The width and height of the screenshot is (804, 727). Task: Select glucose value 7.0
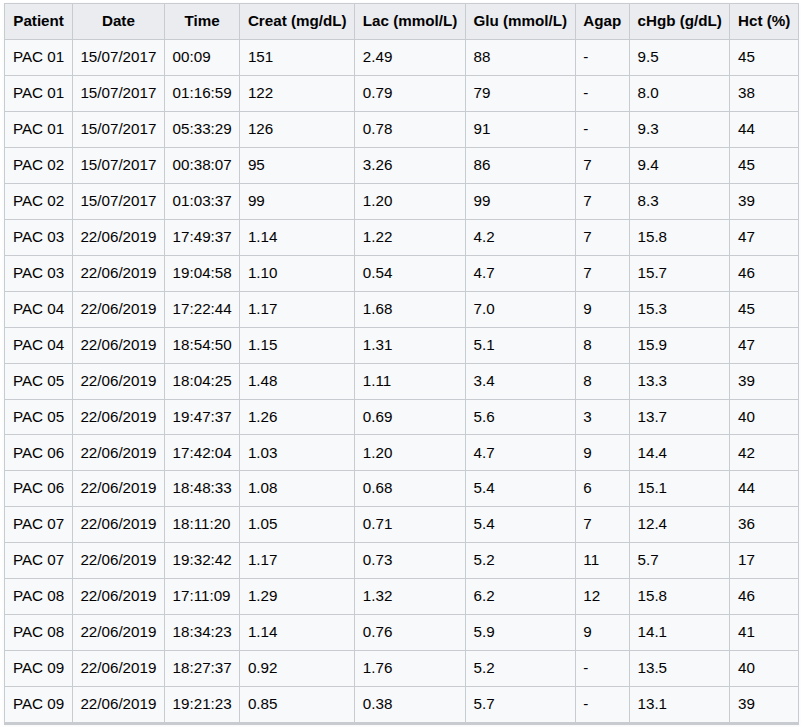[x=520, y=309]
